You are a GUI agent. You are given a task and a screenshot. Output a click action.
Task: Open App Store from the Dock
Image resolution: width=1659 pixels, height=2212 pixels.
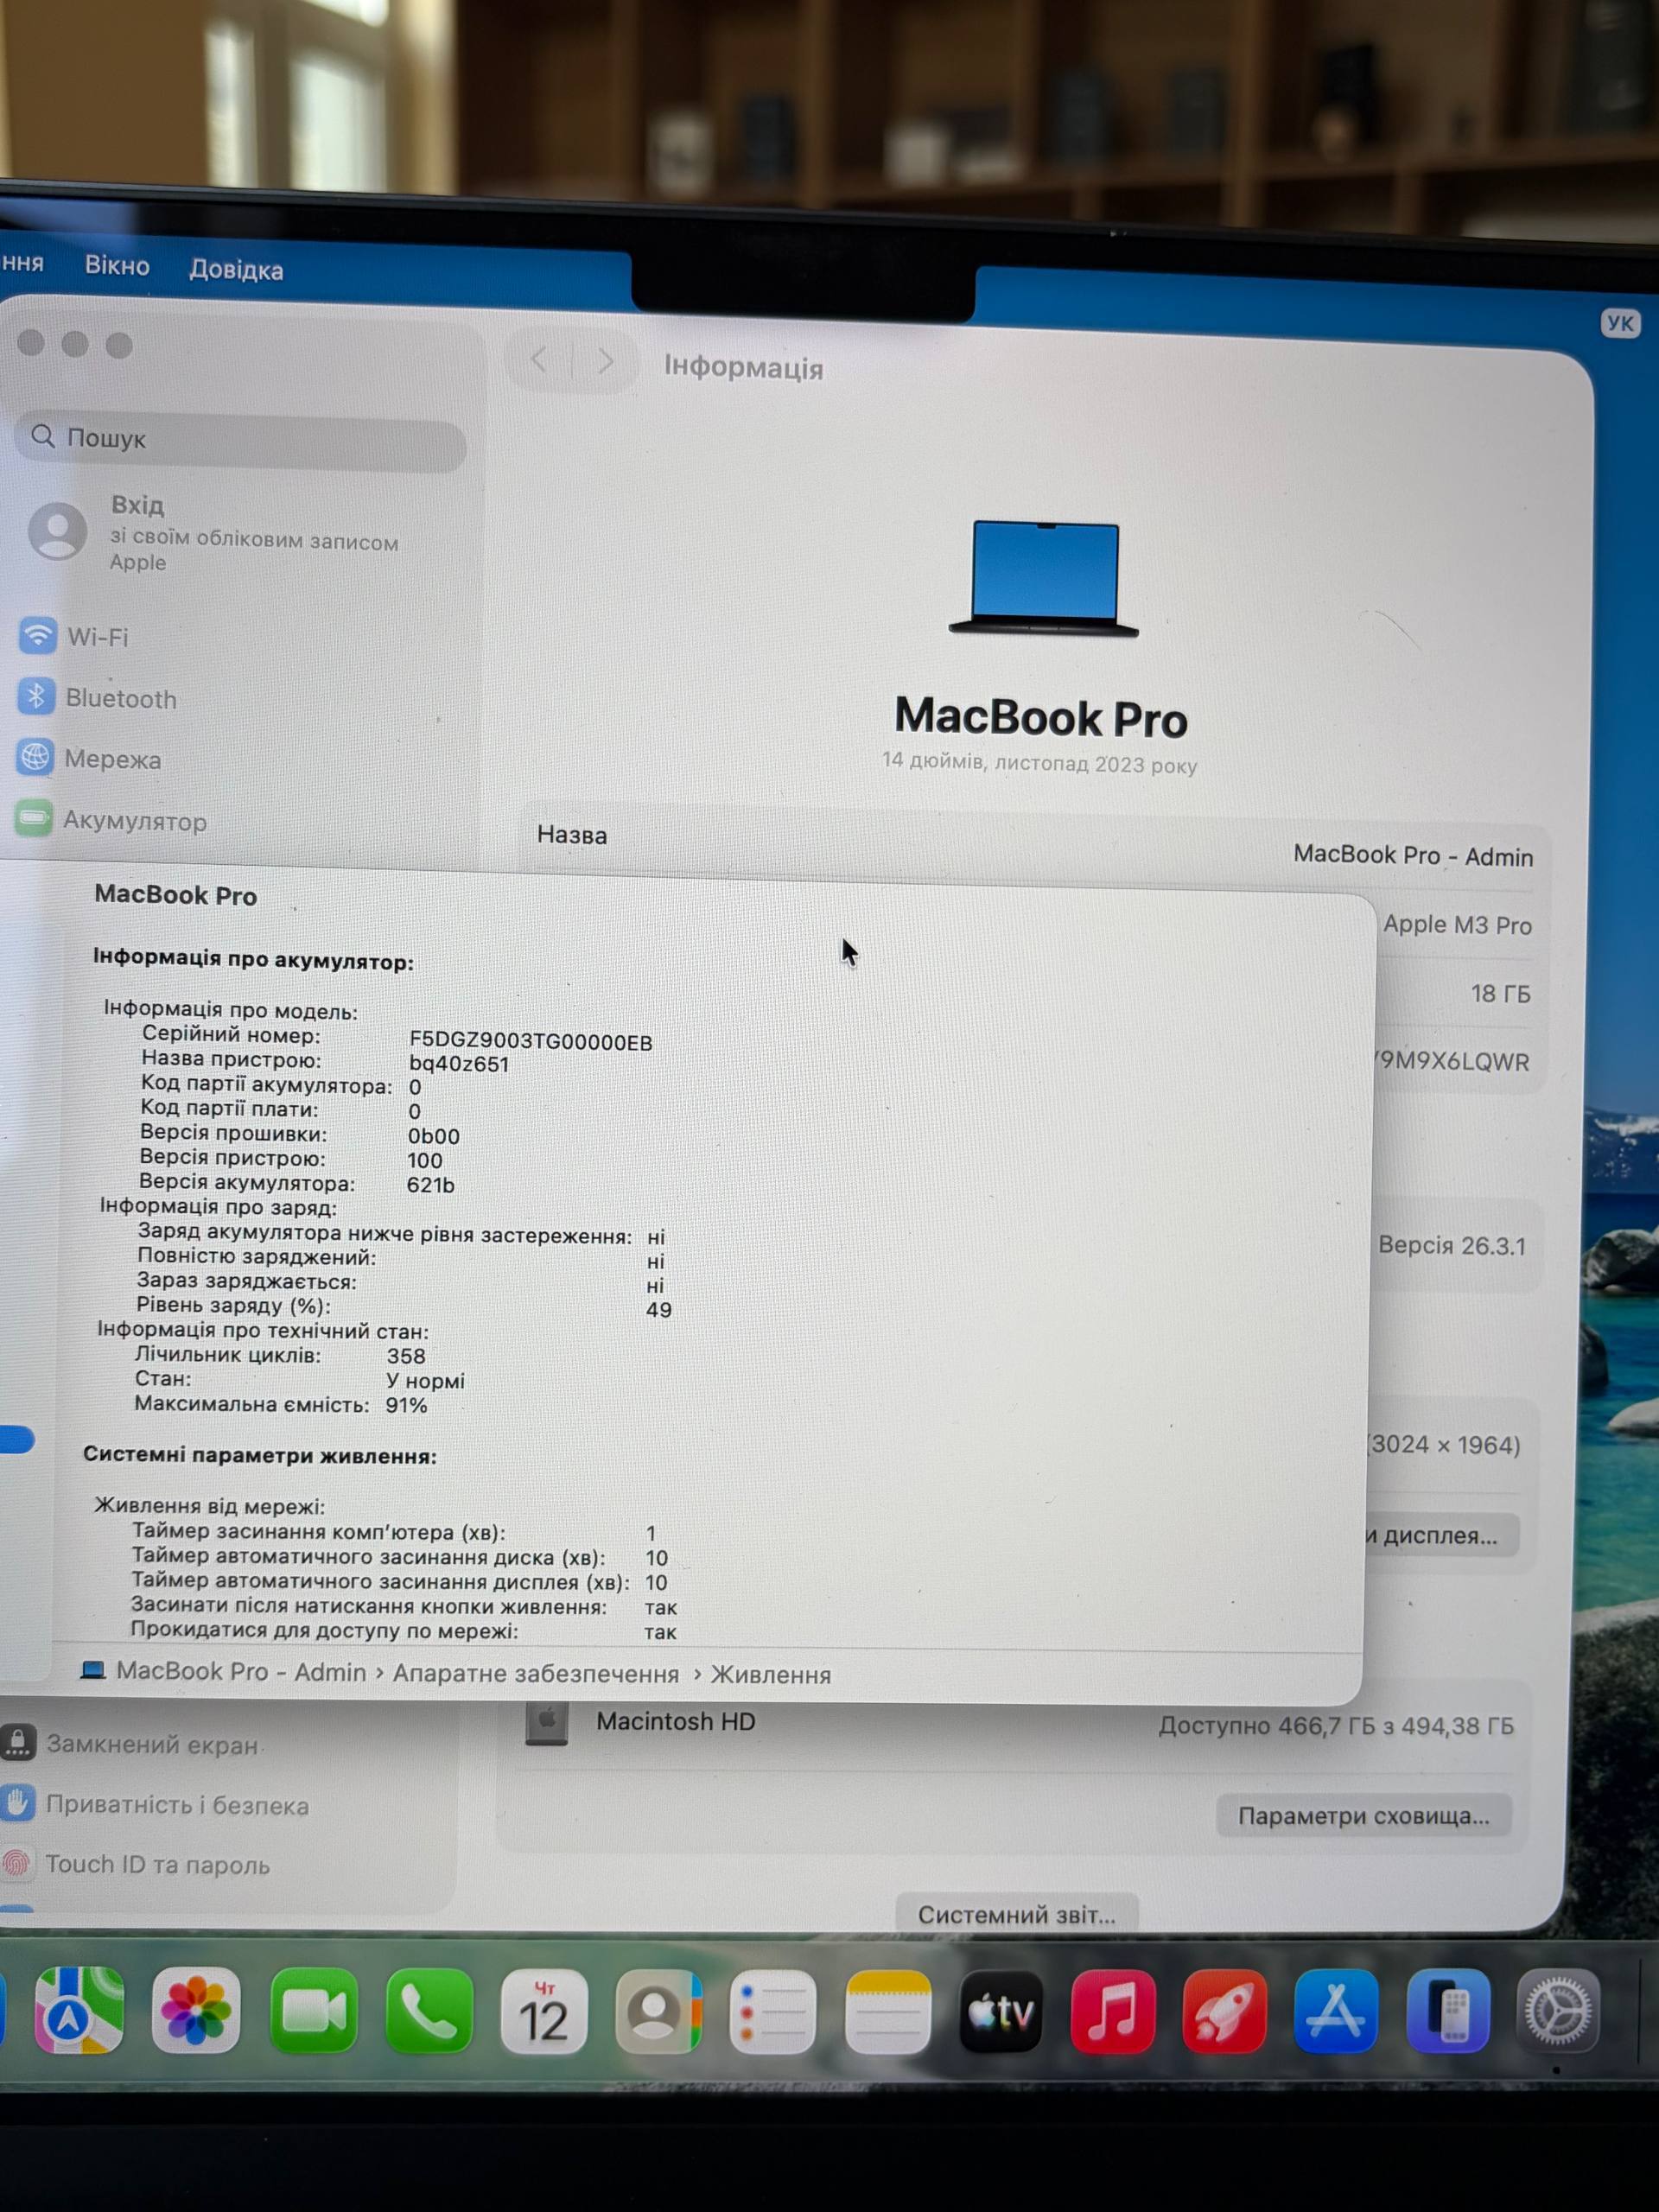pos(1336,2011)
